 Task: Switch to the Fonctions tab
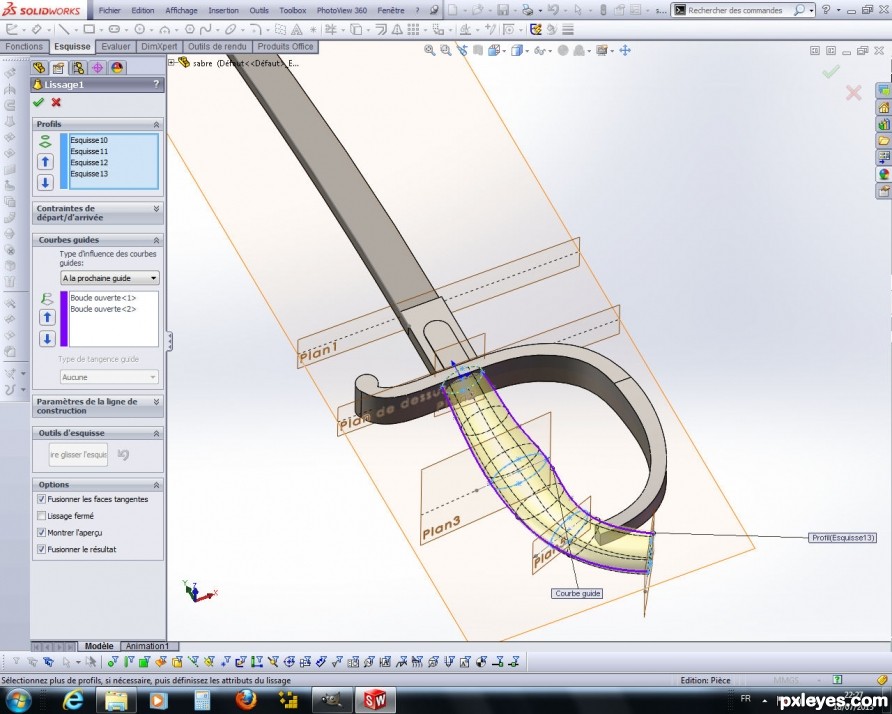pos(24,47)
